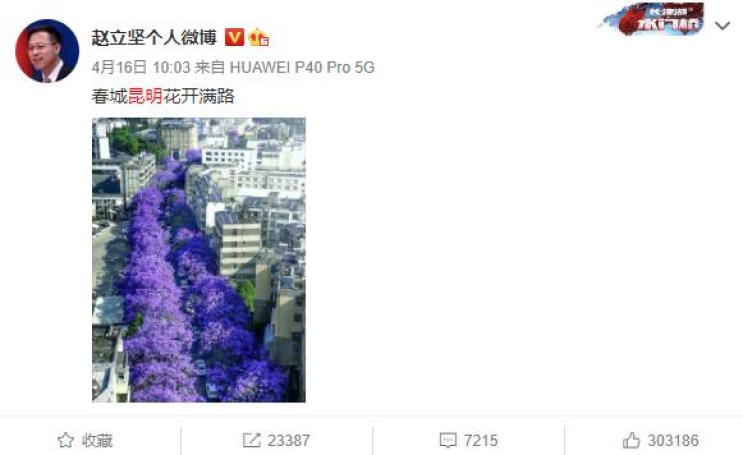Click the 7215 comment count

481,440
